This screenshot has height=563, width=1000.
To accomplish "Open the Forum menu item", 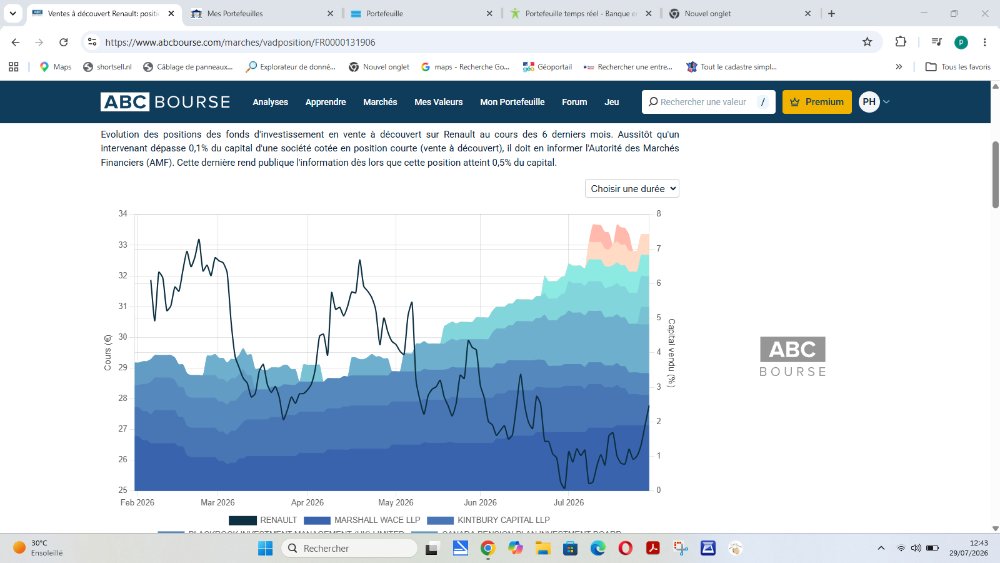I will pyautogui.click(x=574, y=102).
